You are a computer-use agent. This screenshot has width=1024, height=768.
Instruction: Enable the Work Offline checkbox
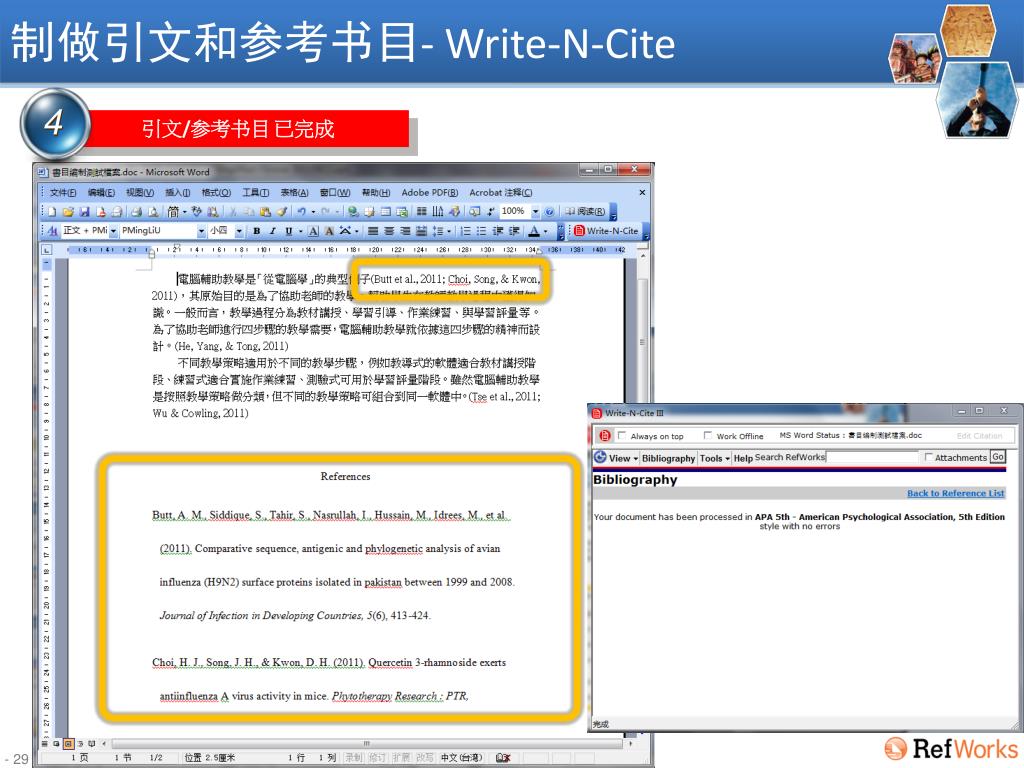tap(708, 436)
